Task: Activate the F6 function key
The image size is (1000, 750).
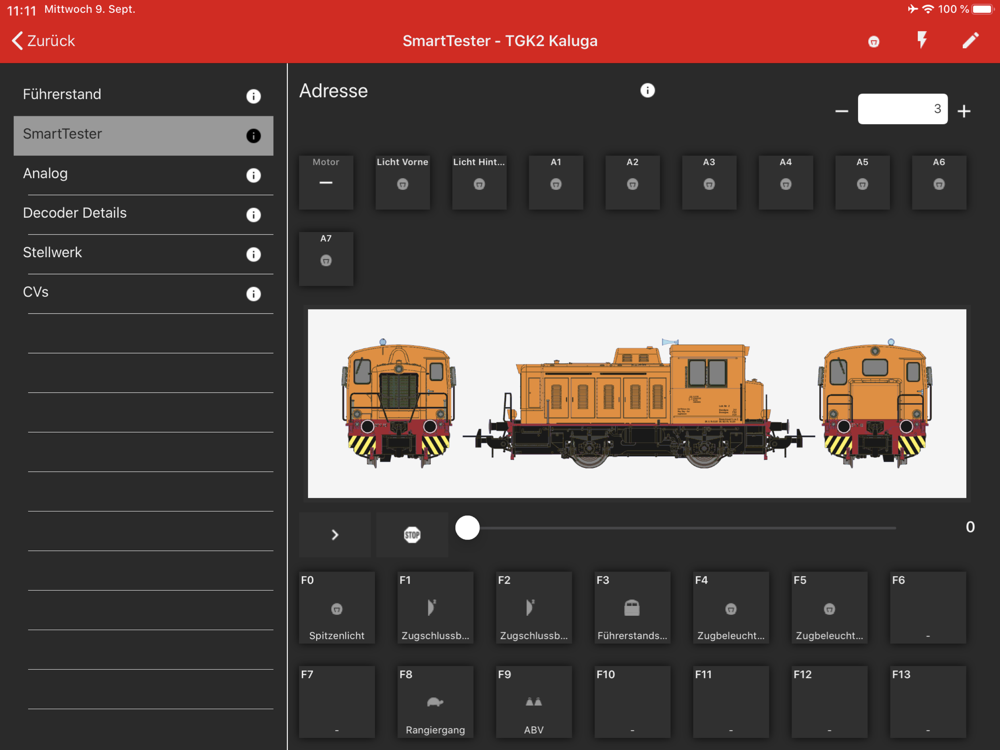Action: pyautogui.click(x=928, y=608)
